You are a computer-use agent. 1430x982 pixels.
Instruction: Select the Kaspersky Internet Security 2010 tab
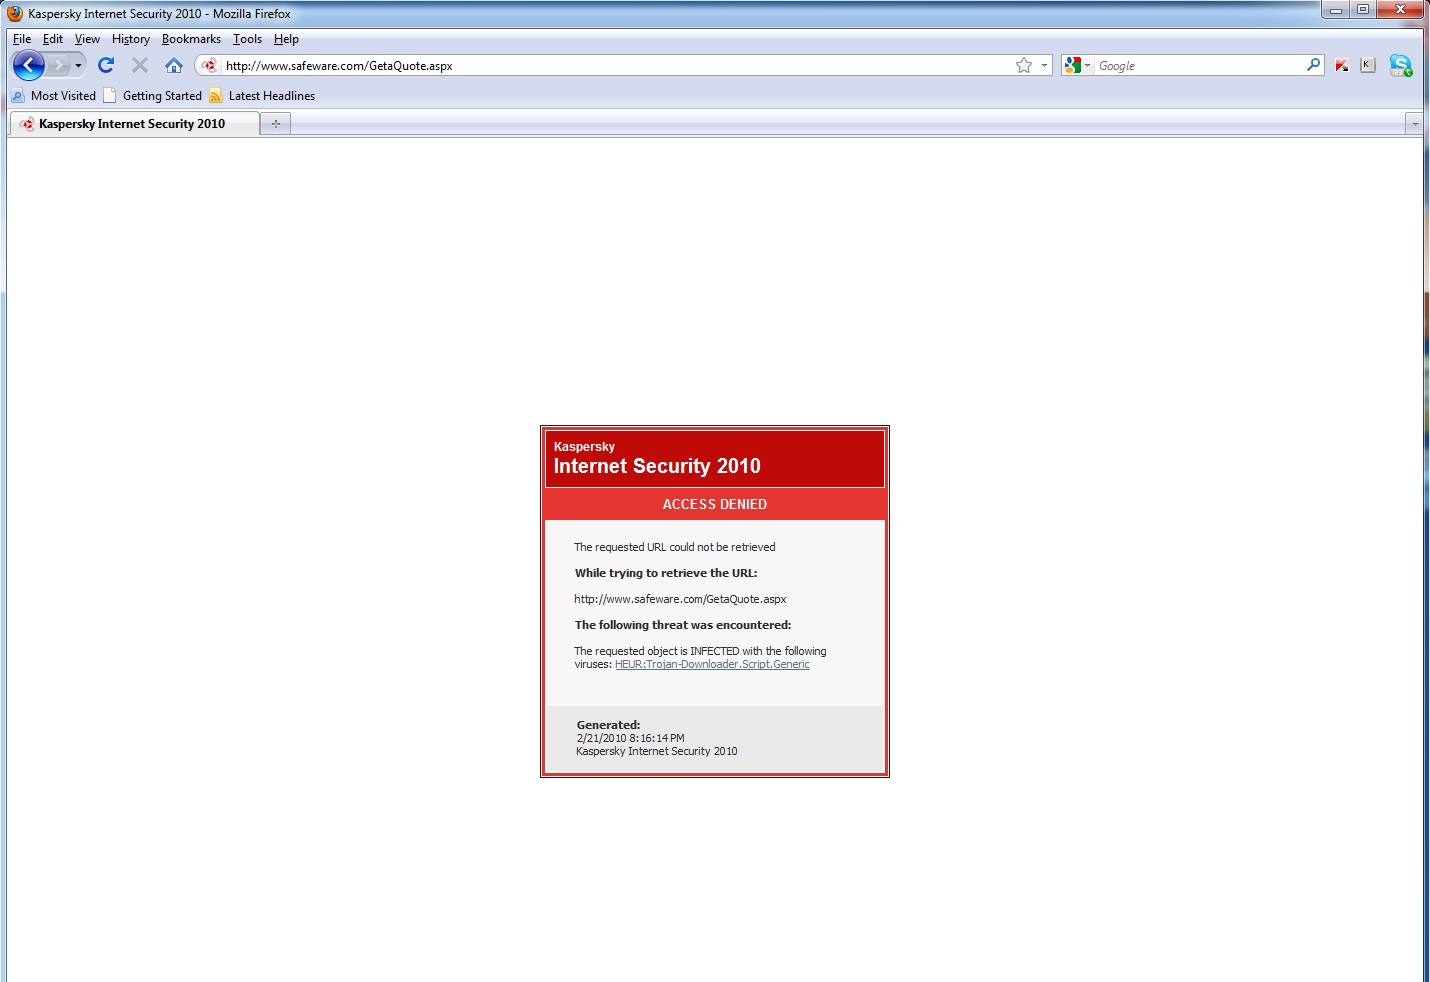(x=134, y=124)
